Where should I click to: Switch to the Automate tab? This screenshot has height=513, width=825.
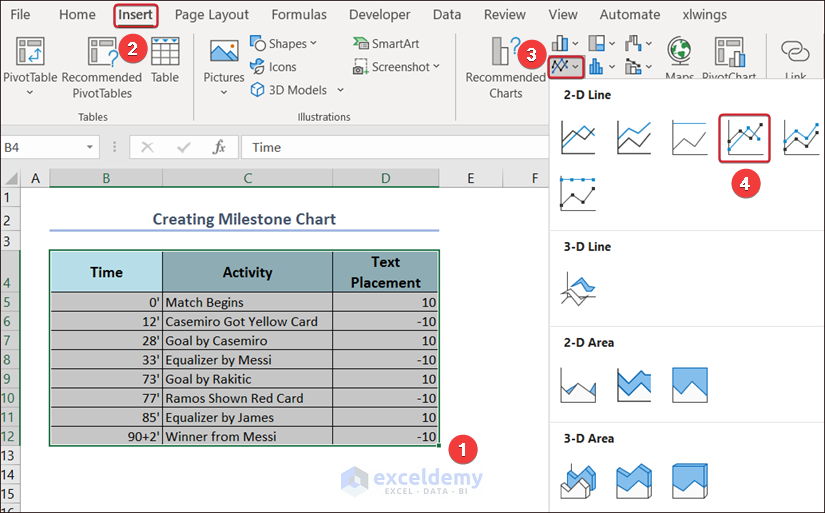pos(630,15)
